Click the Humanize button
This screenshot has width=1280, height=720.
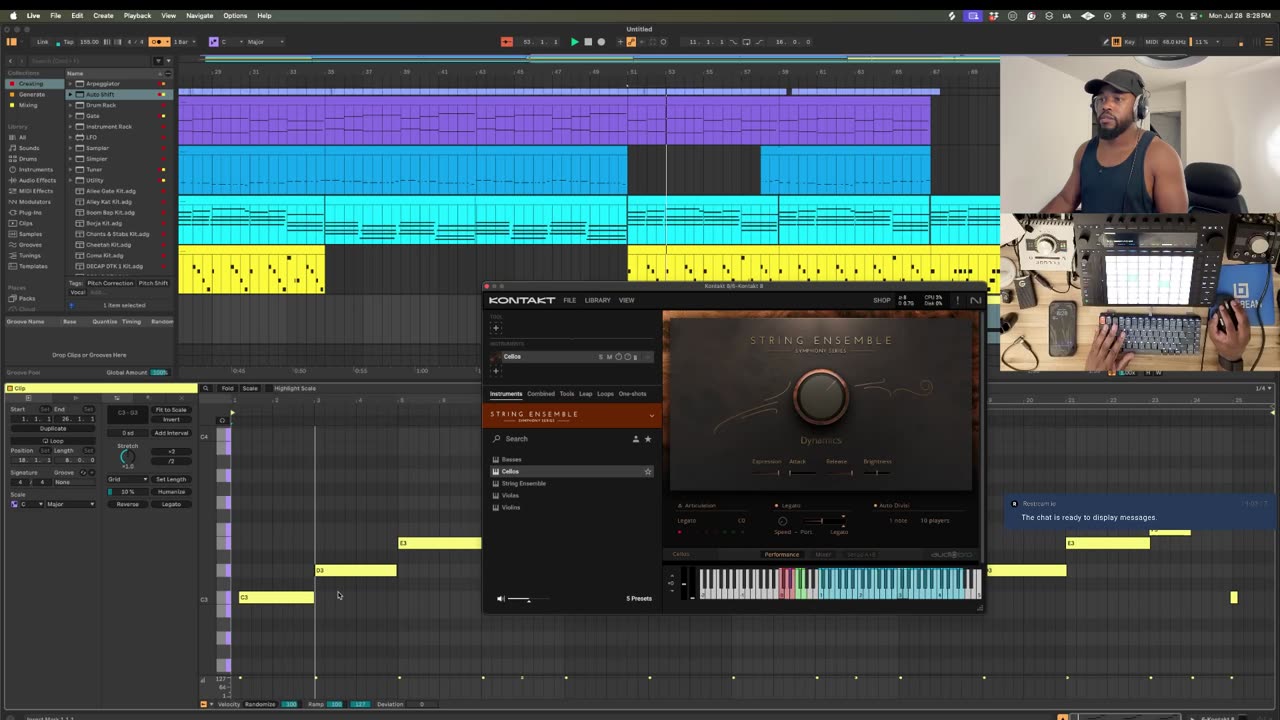170,492
